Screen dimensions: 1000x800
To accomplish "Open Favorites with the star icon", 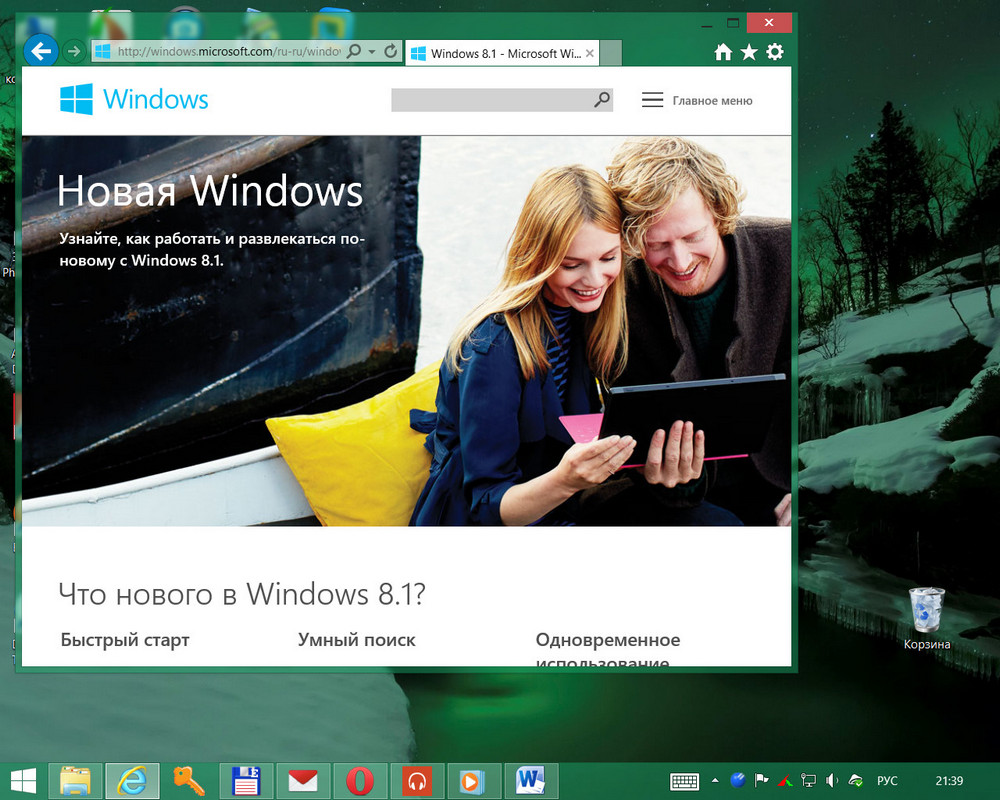I will click(x=749, y=52).
